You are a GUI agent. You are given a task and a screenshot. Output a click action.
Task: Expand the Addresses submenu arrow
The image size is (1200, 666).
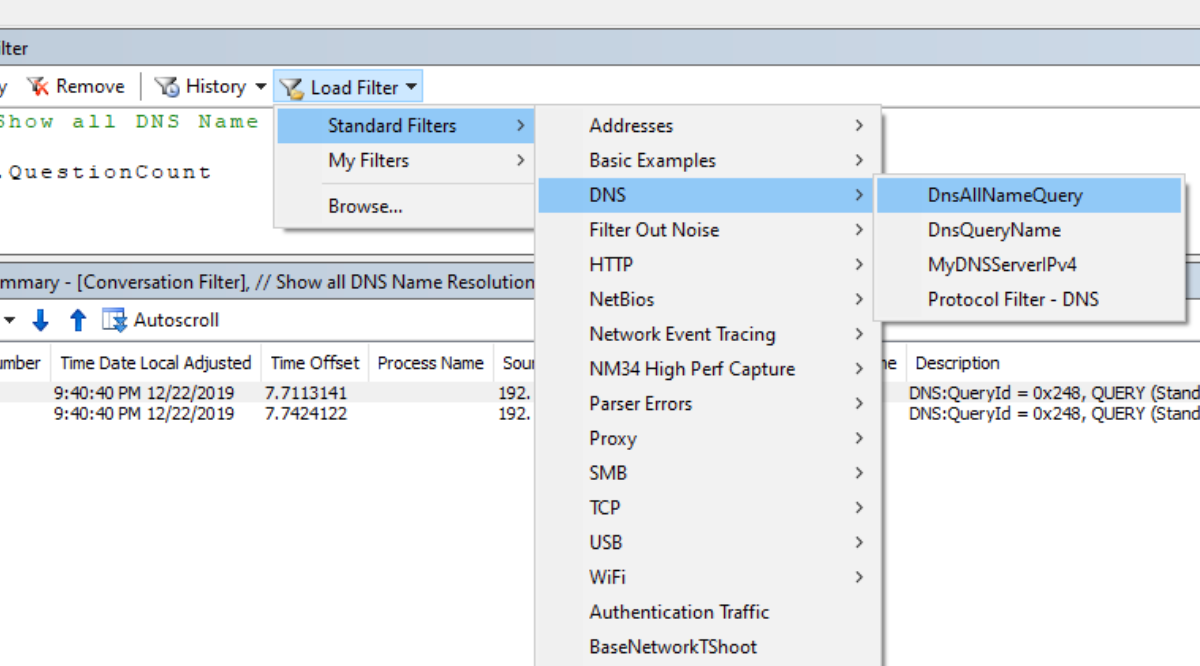click(x=859, y=126)
